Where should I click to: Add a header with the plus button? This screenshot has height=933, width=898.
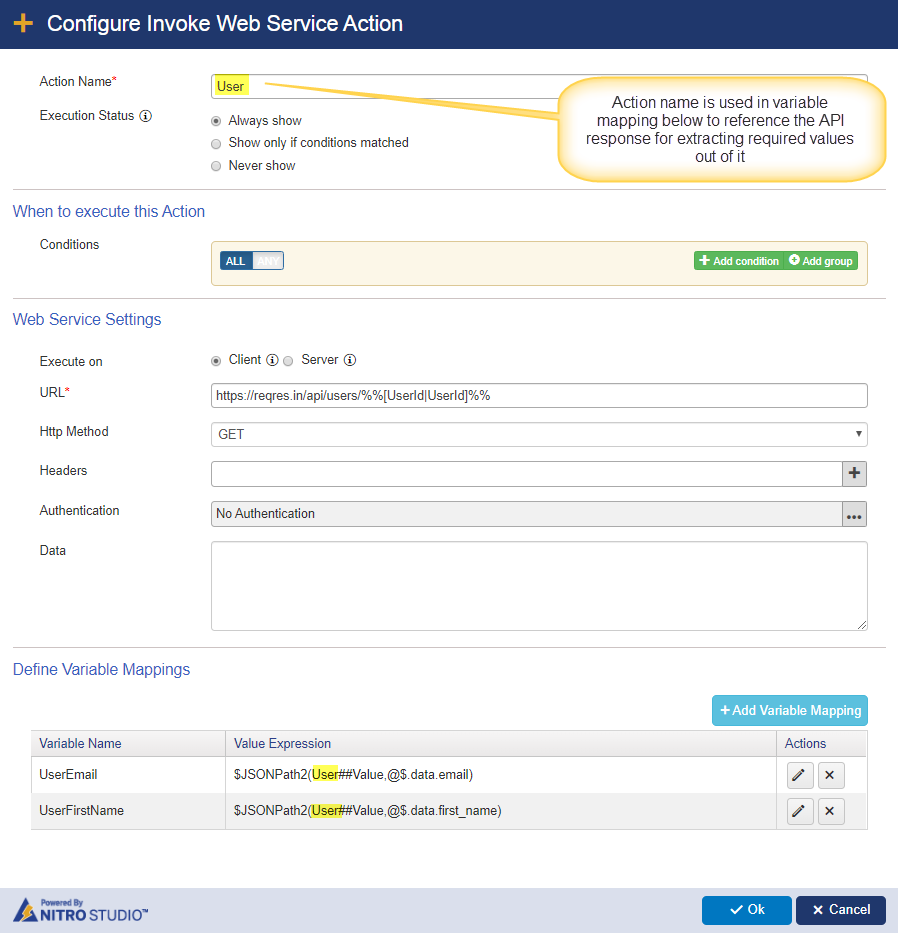[x=854, y=474]
